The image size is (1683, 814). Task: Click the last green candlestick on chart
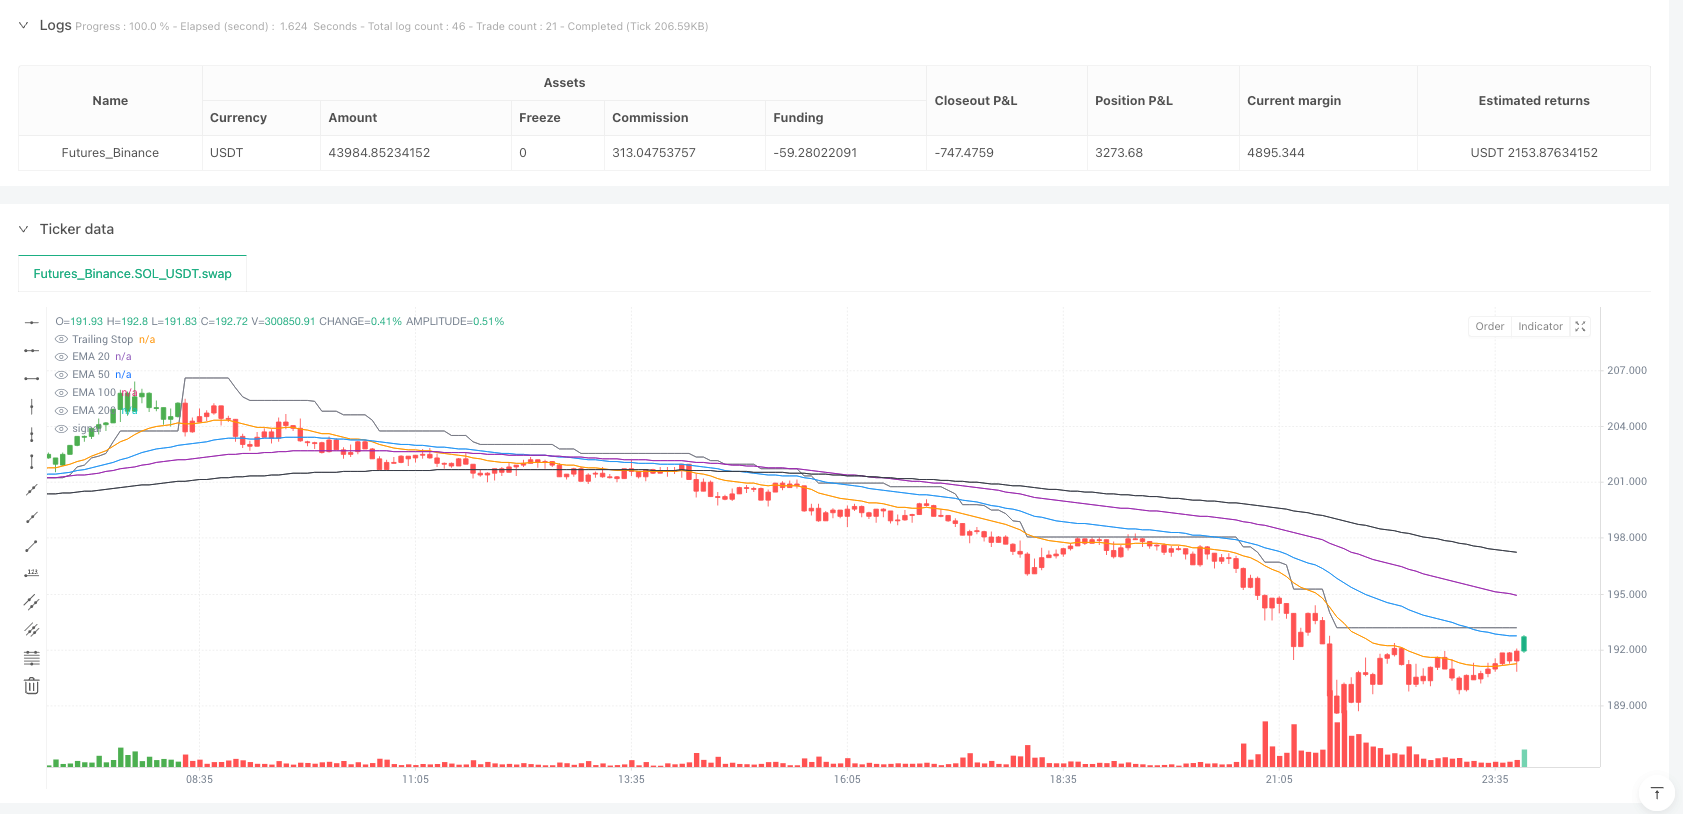pos(1524,644)
